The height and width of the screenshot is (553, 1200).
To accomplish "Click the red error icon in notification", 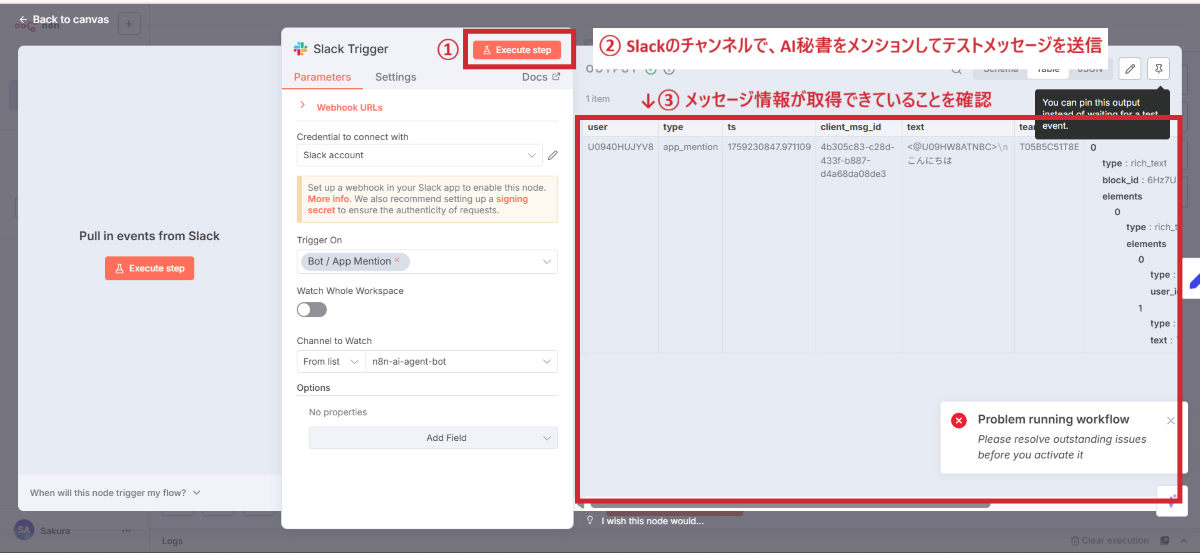I will coord(959,420).
